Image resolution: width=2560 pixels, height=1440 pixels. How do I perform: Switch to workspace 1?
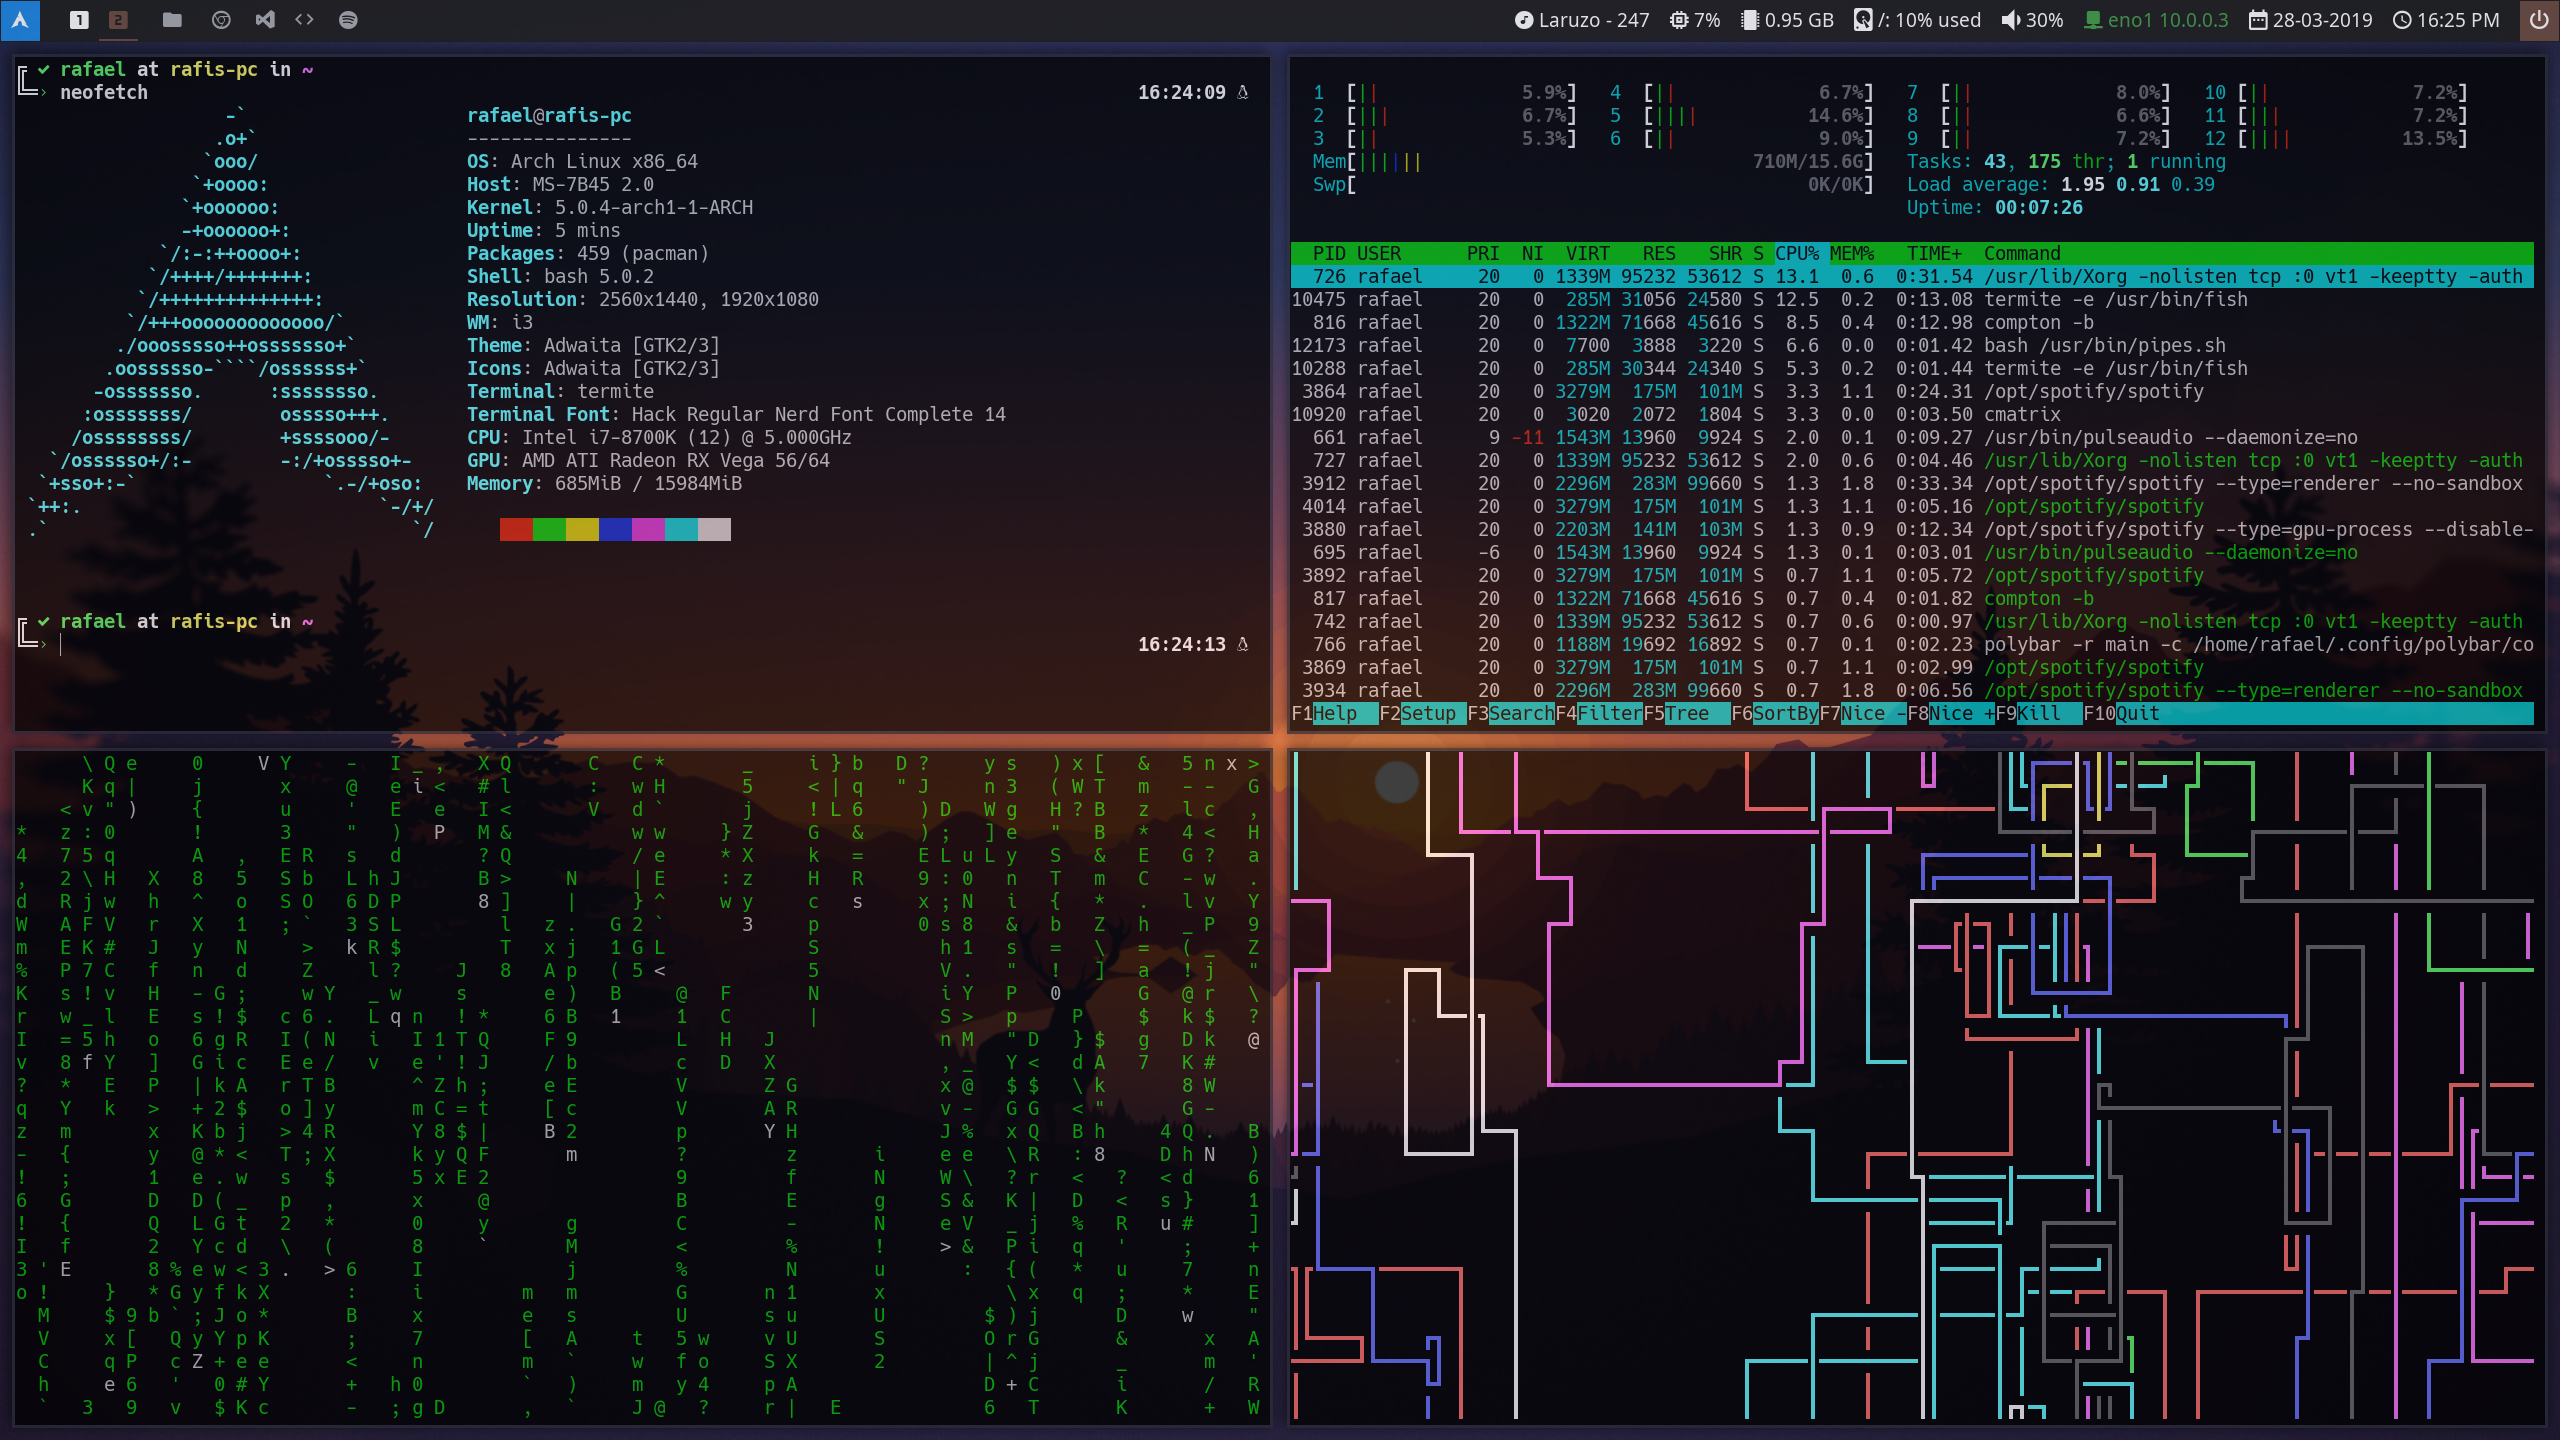point(79,20)
